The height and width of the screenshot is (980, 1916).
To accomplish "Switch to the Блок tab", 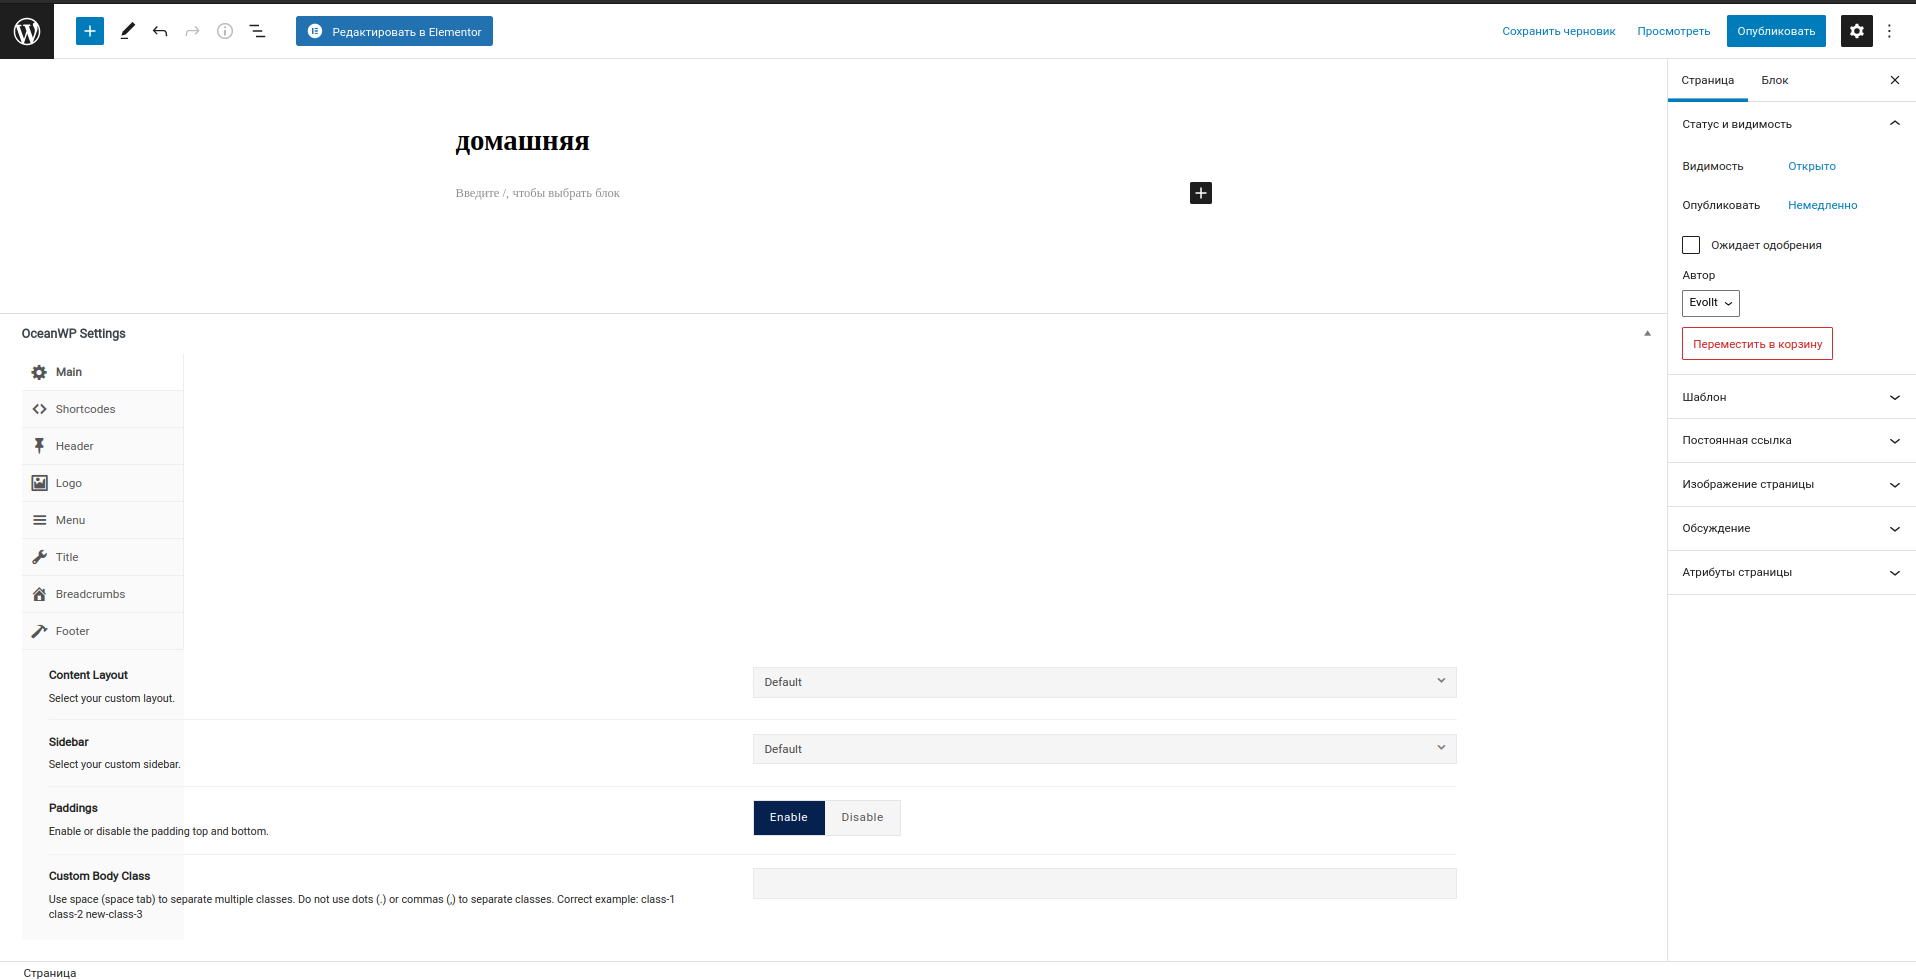I will click(x=1774, y=80).
